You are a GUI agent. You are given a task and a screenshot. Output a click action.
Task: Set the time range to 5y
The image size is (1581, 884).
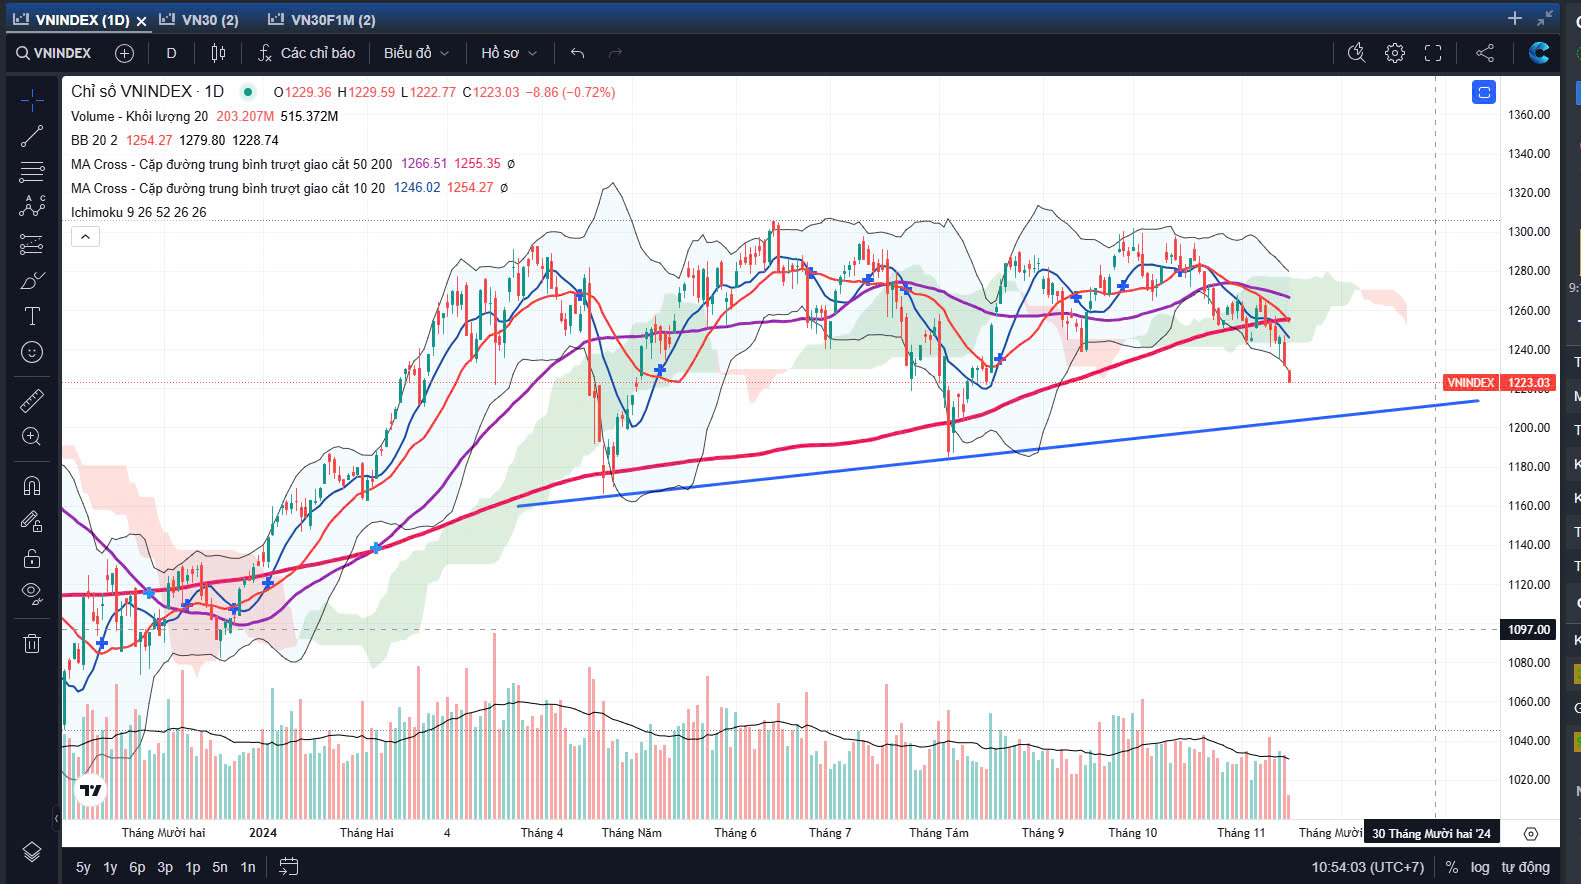(x=83, y=867)
